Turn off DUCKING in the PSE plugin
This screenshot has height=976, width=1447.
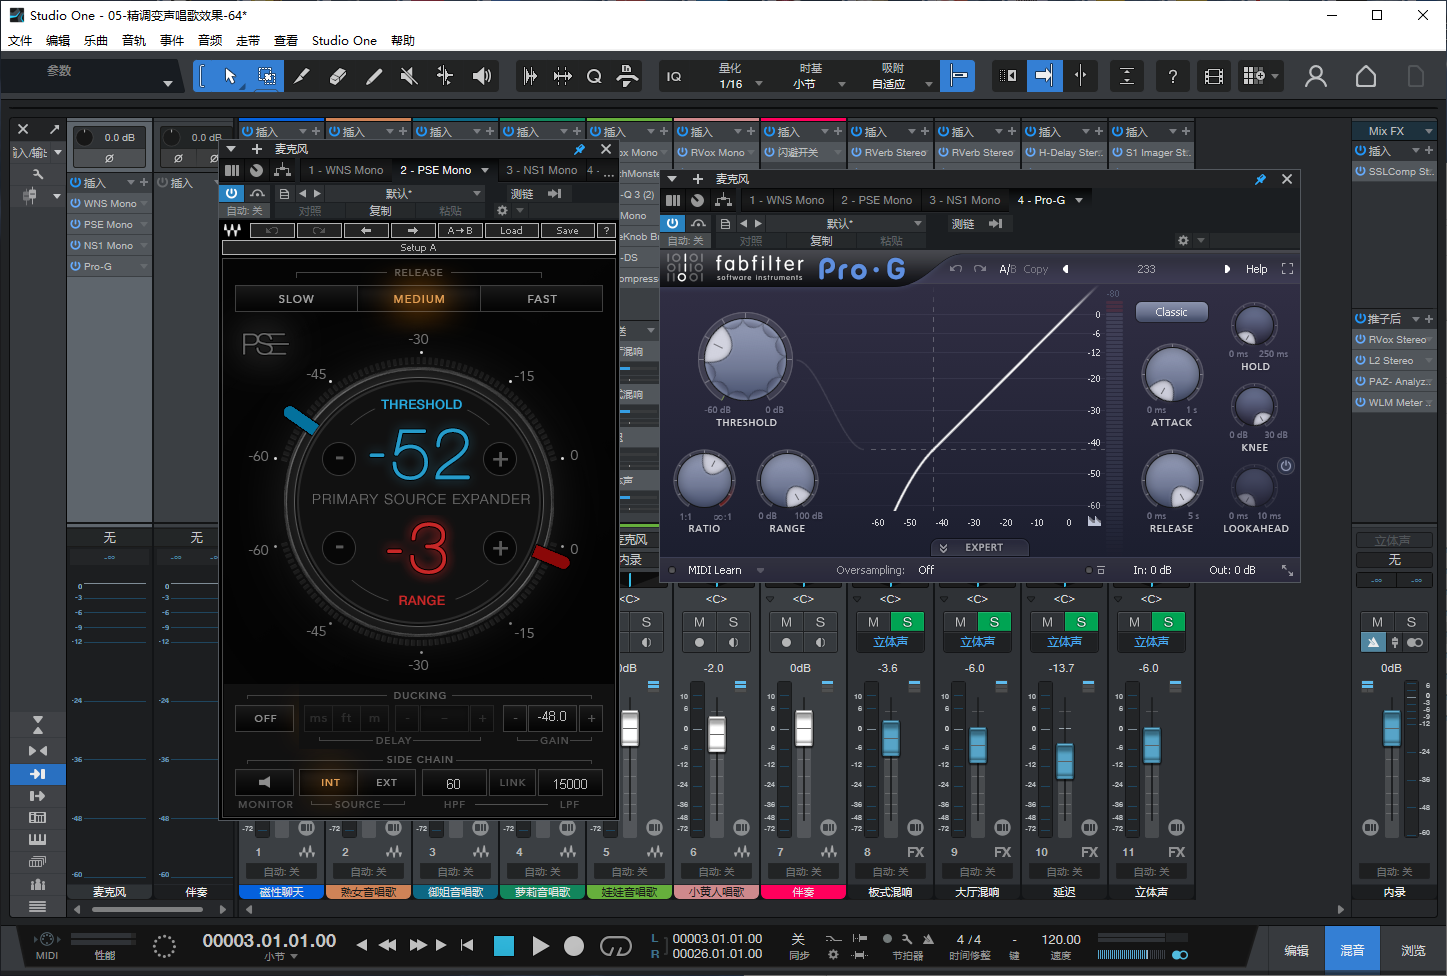pos(264,718)
